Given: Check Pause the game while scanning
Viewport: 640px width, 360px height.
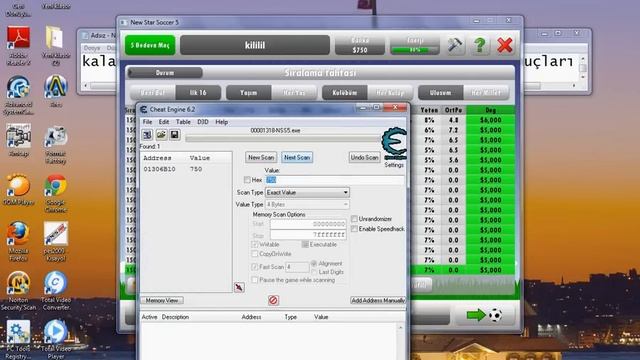Looking at the screenshot, I should click(x=255, y=280).
